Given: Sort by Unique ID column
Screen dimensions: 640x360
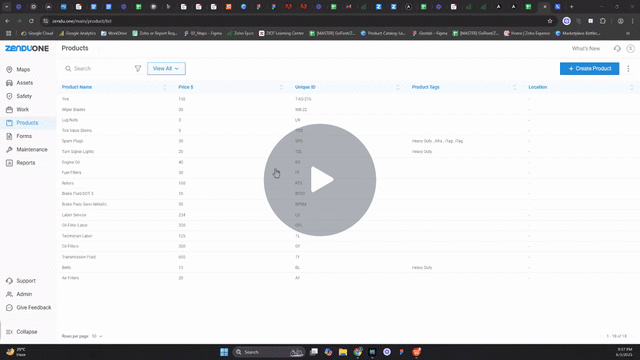Looking at the screenshot, I should click(x=305, y=87).
